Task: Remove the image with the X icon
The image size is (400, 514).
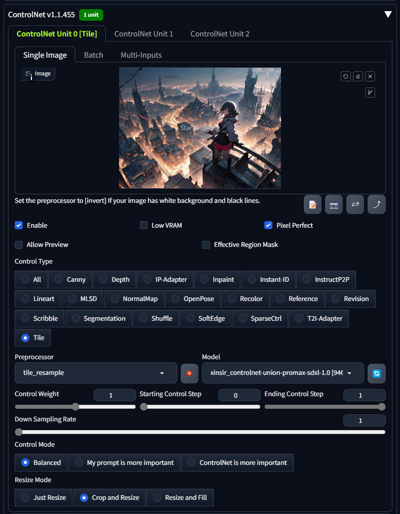Action: click(370, 77)
